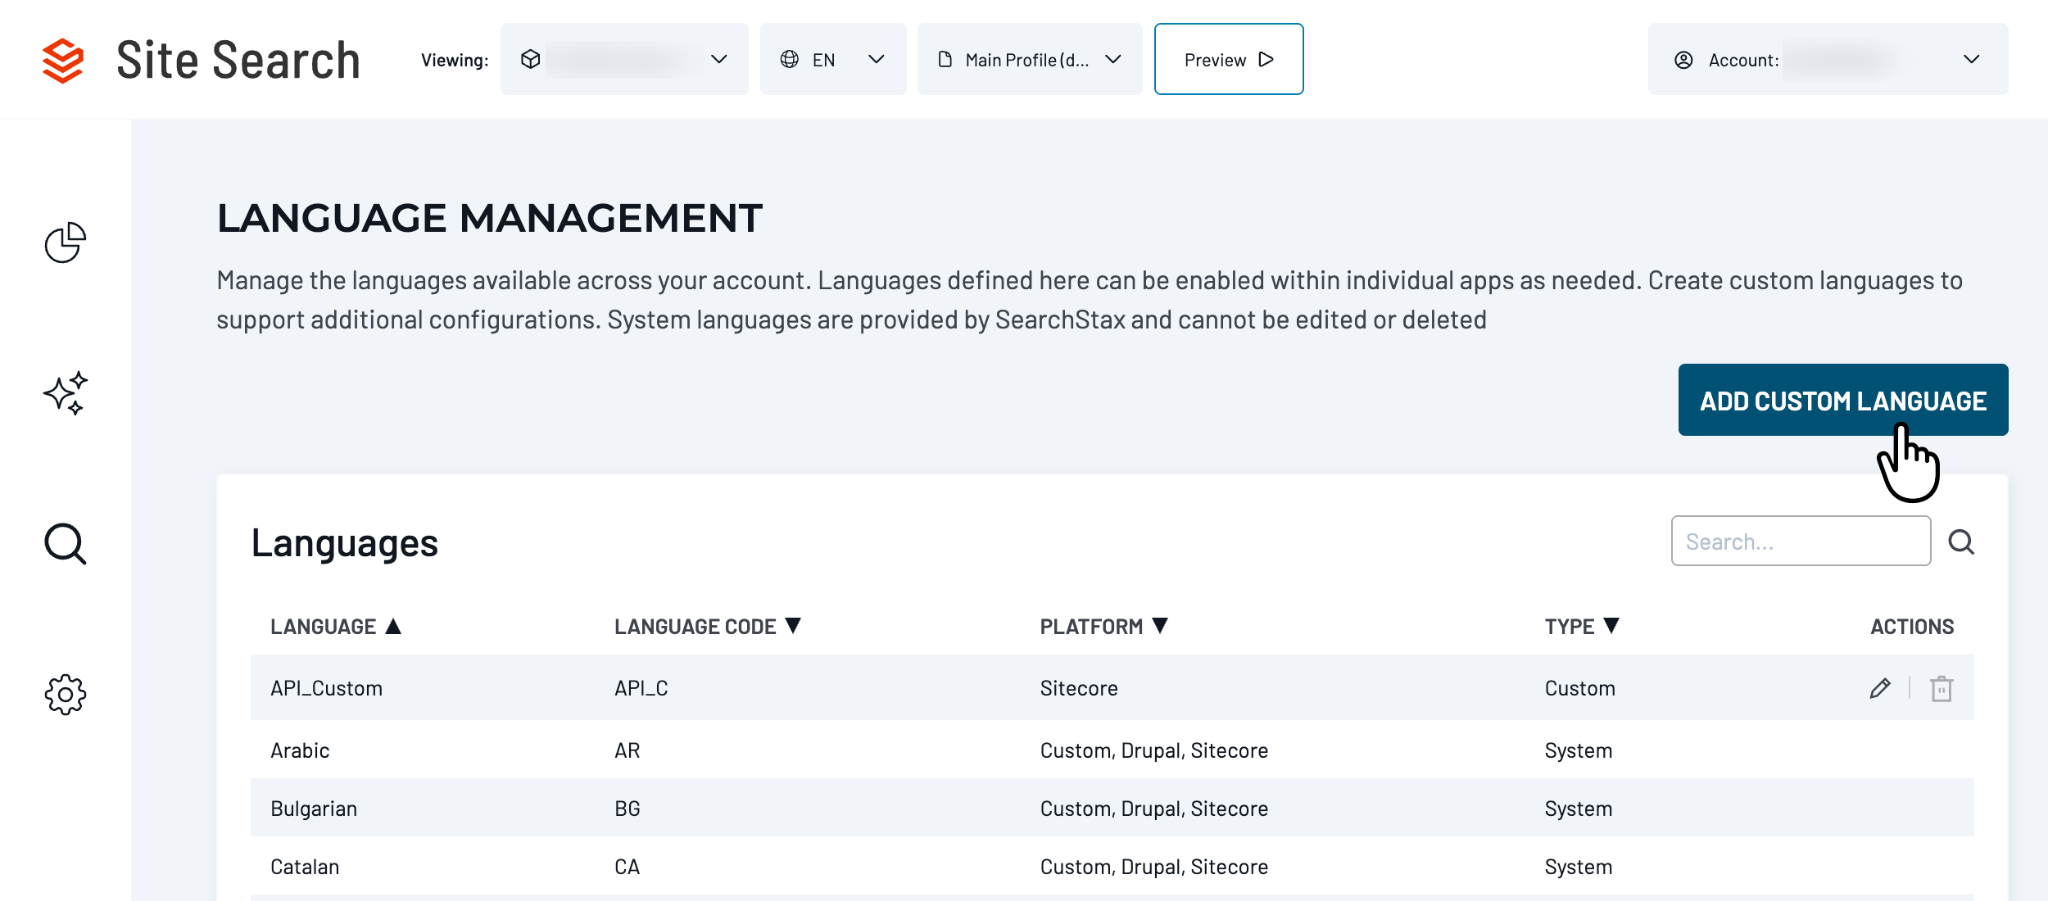
Task: Open the AI sparkles sidebar icon
Action: pos(65,393)
